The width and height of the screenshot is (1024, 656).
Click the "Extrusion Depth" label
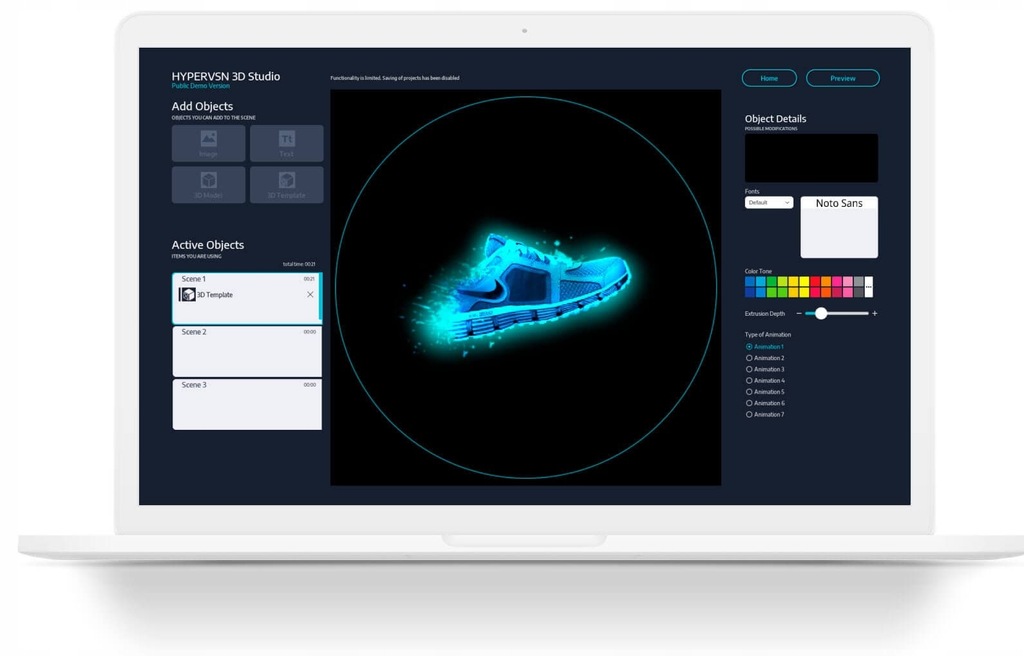(x=765, y=314)
